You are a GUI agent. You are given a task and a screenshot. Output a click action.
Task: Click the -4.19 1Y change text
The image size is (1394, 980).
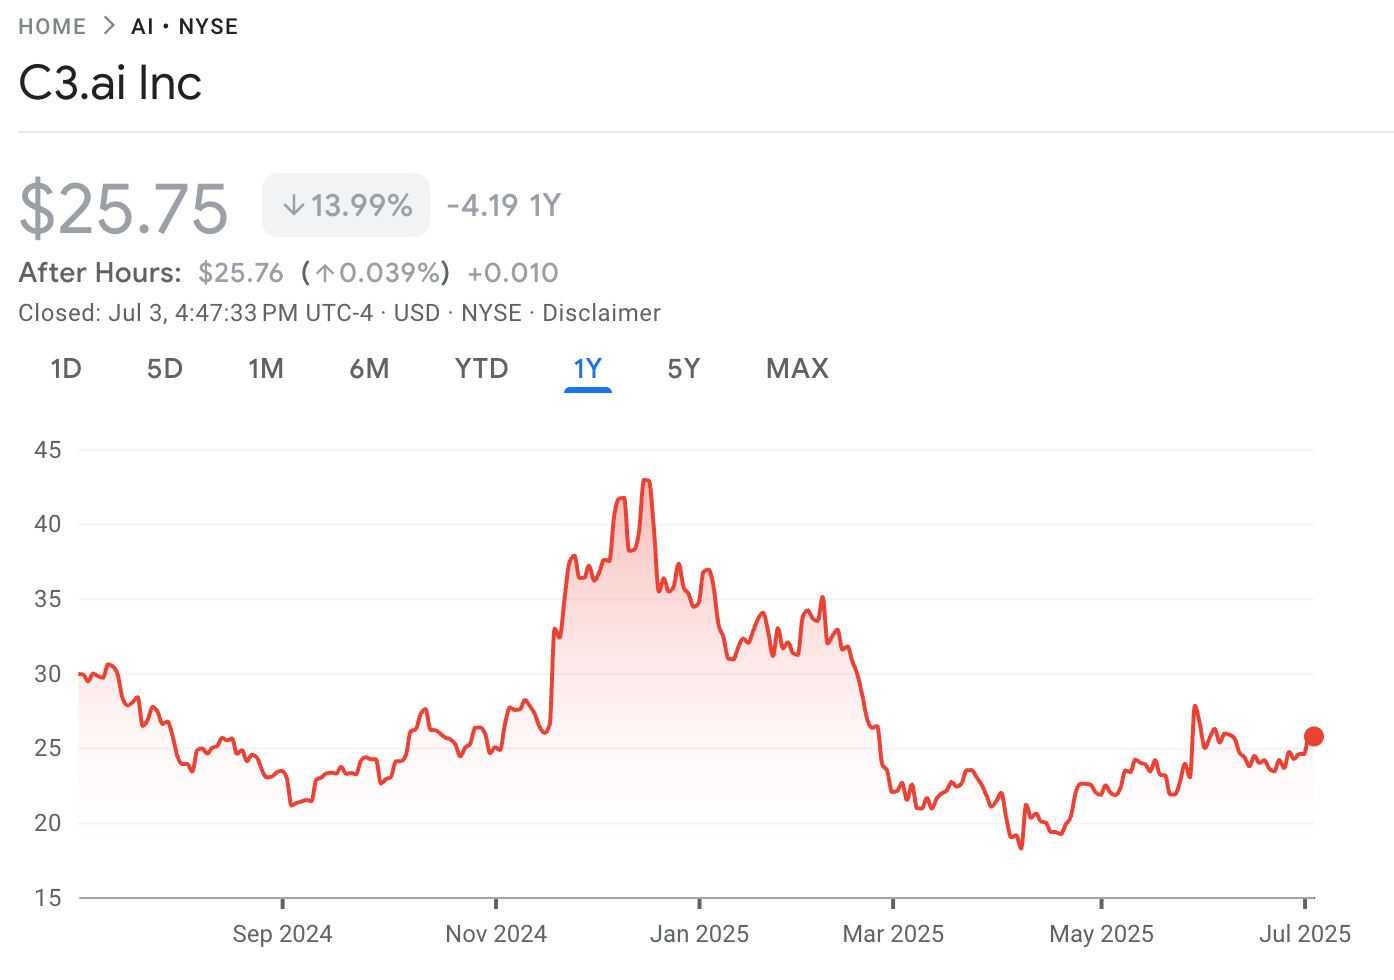coord(504,206)
